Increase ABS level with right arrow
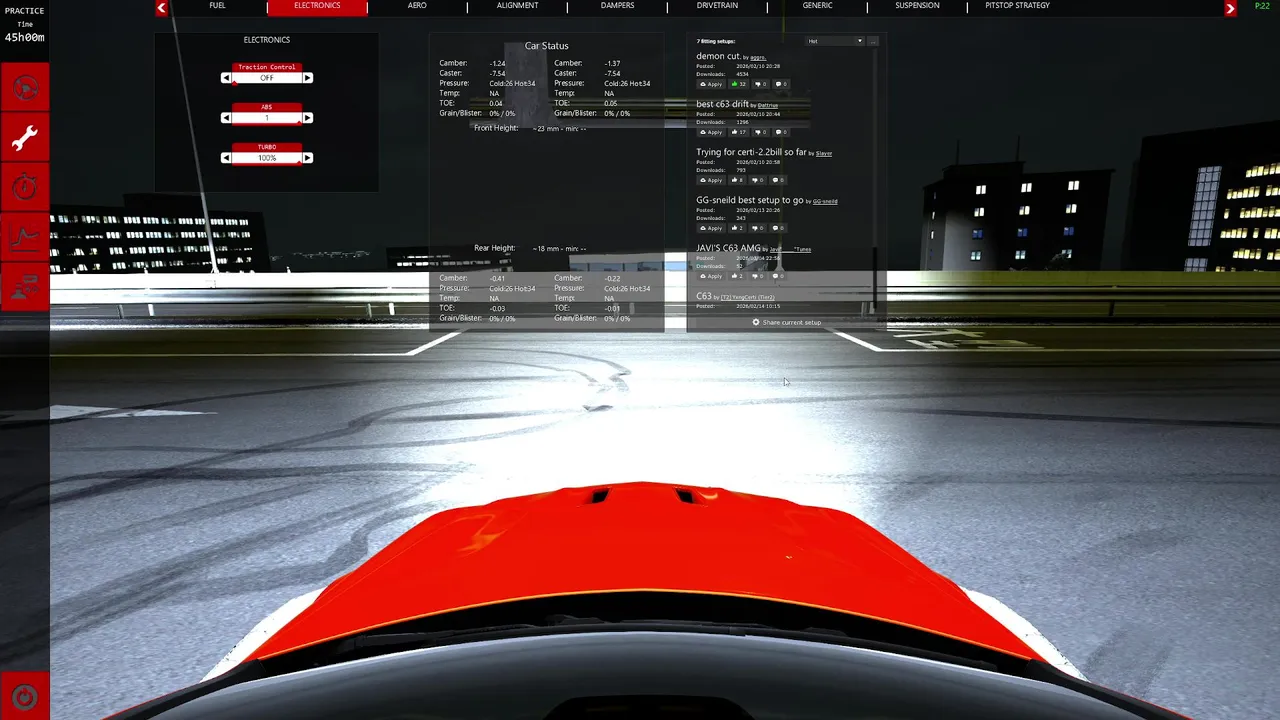Screen dimensions: 1280x720 307,118
